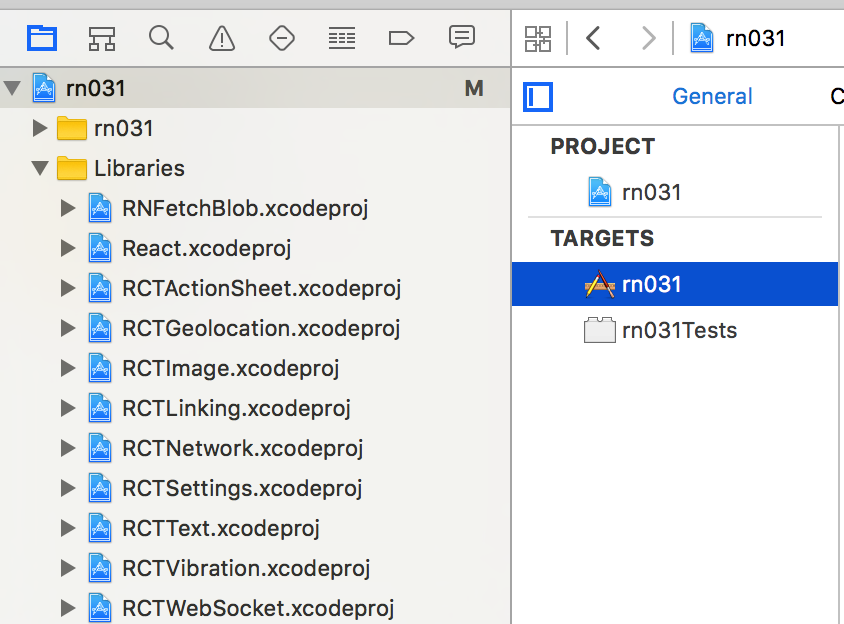844x624 pixels.
Task: Expand RNFetchBlob.xcodeproj disclosure triangle
Action: [68, 208]
